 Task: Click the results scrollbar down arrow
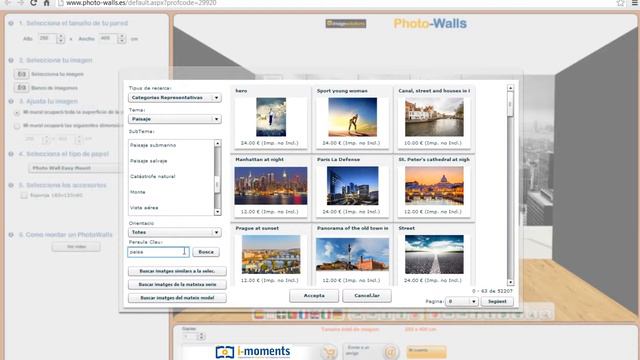[510, 282]
